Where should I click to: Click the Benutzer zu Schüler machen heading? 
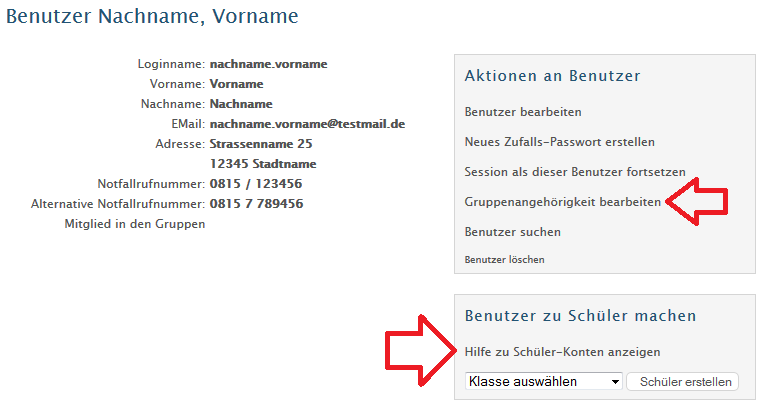coord(580,316)
